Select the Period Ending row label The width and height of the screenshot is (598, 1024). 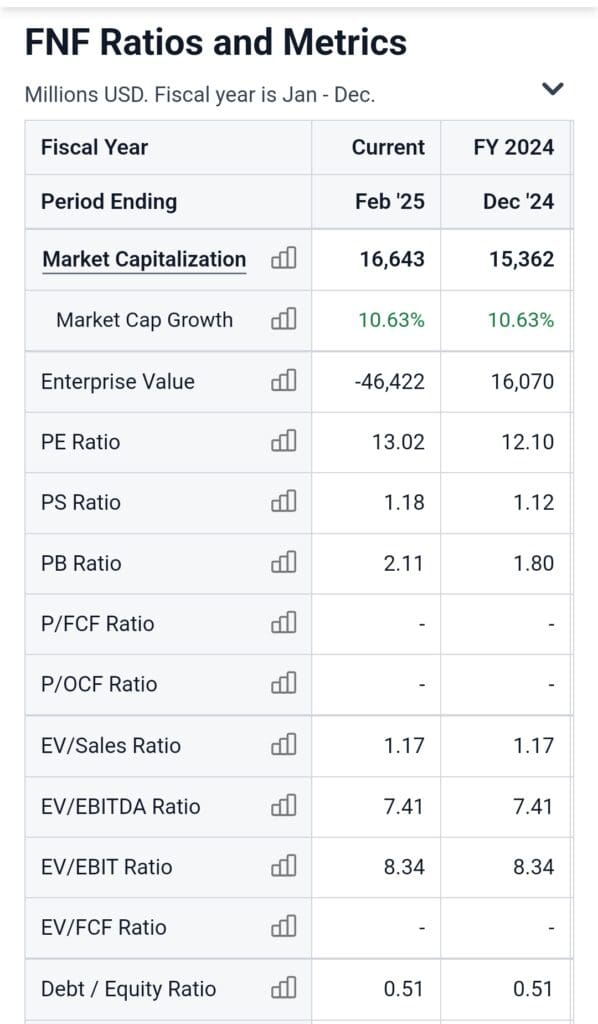point(108,201)
